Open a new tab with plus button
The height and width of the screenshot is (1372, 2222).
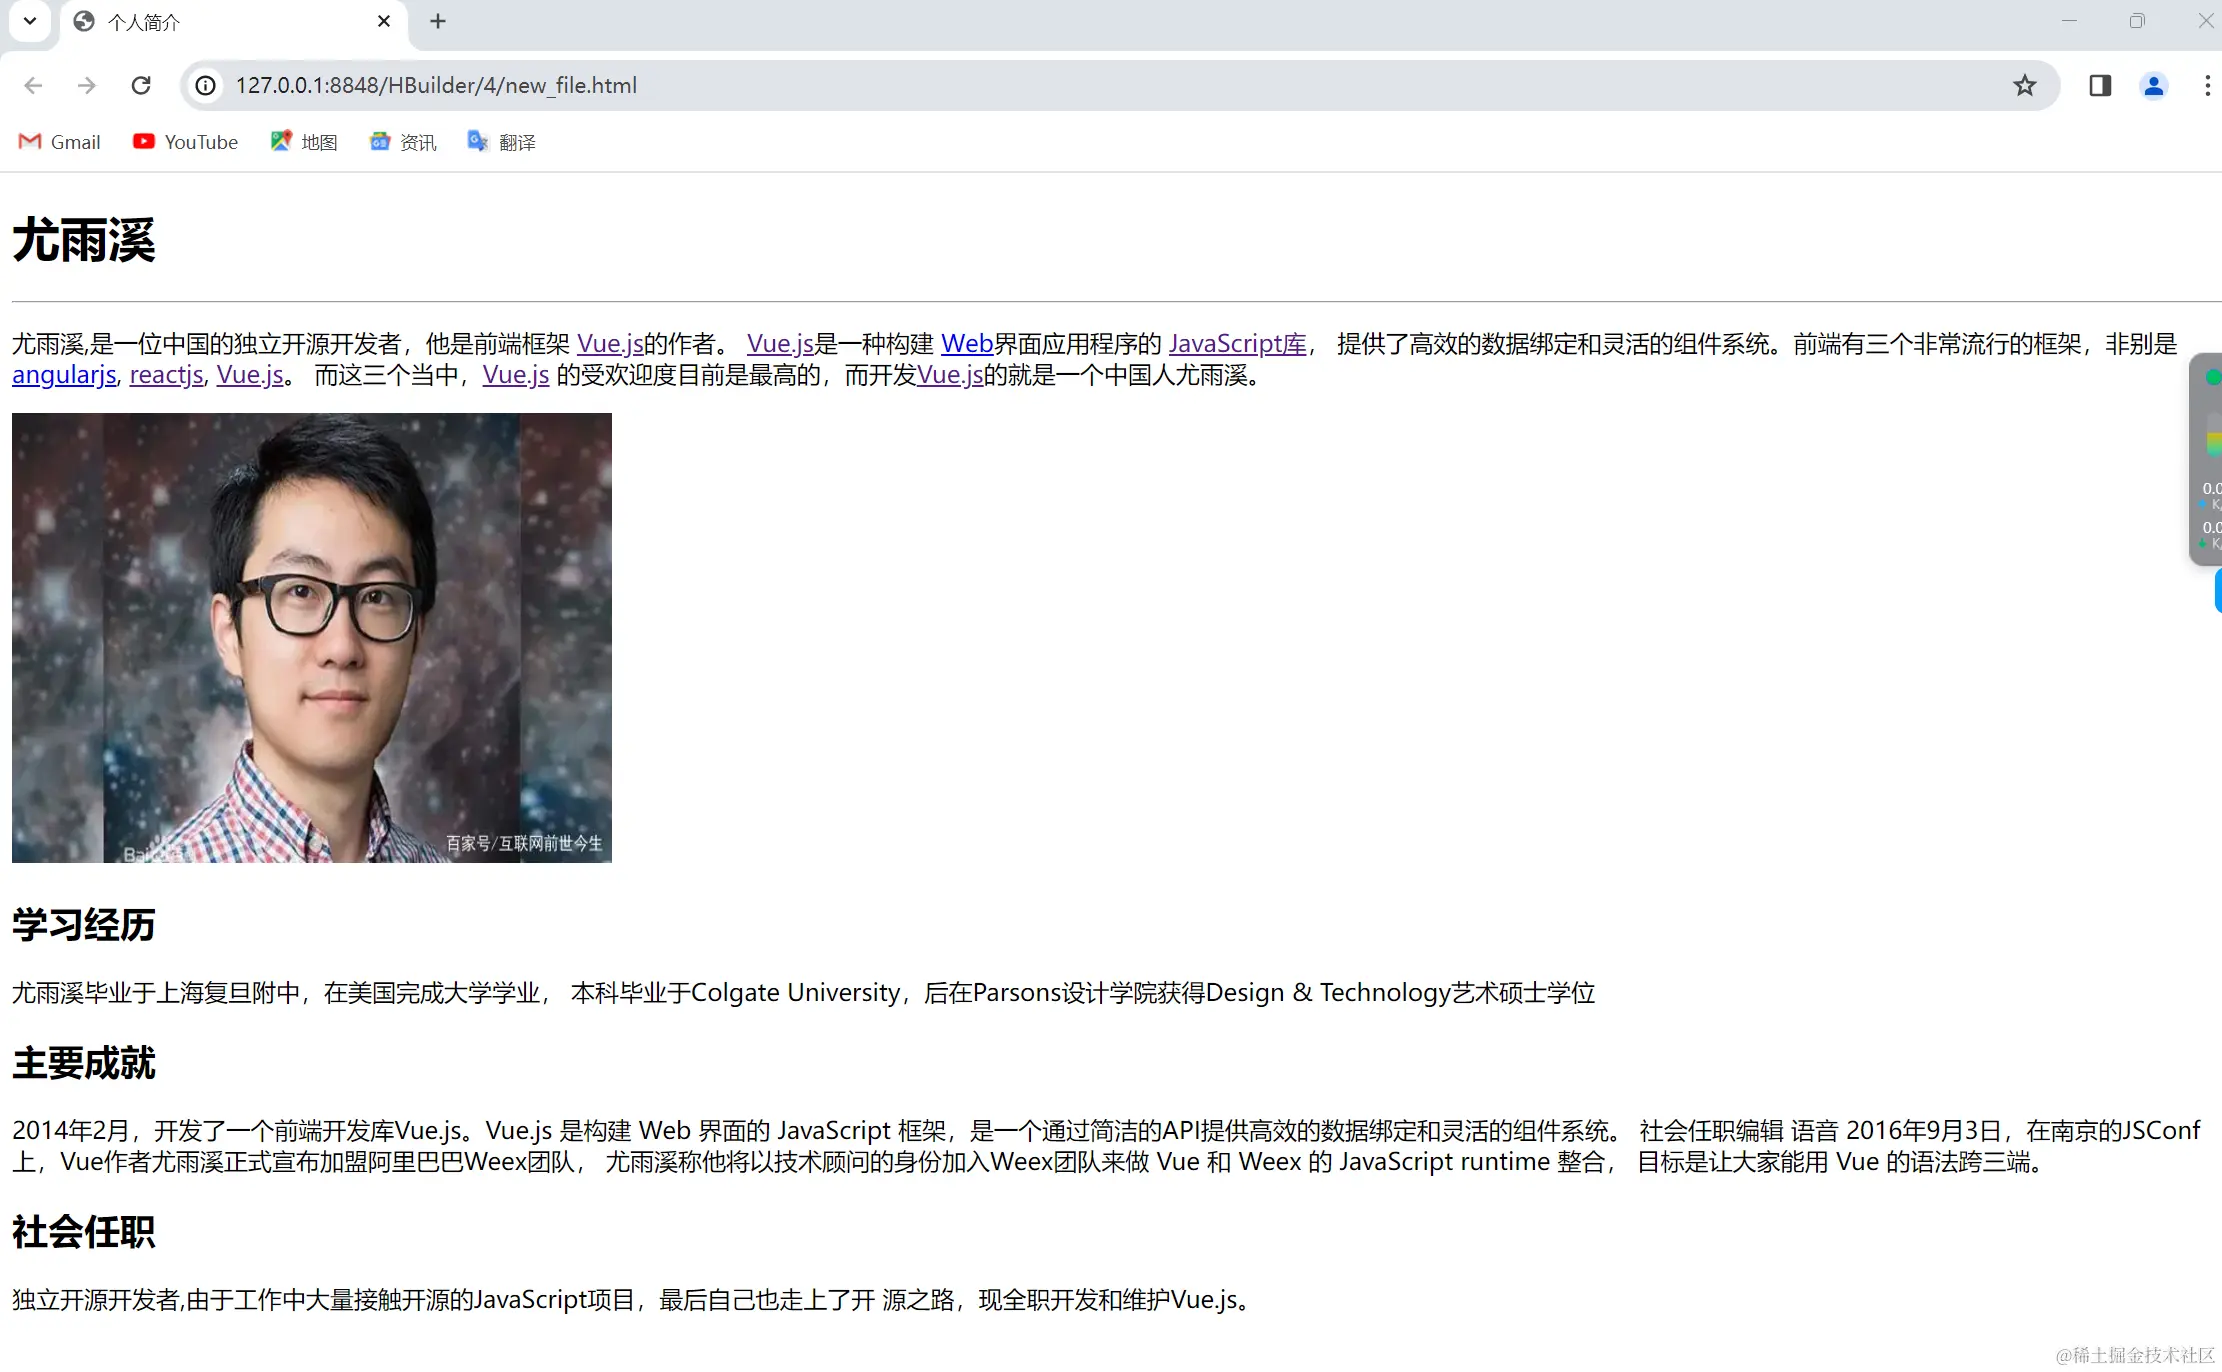pyautogui.click(x=438, y=21)
